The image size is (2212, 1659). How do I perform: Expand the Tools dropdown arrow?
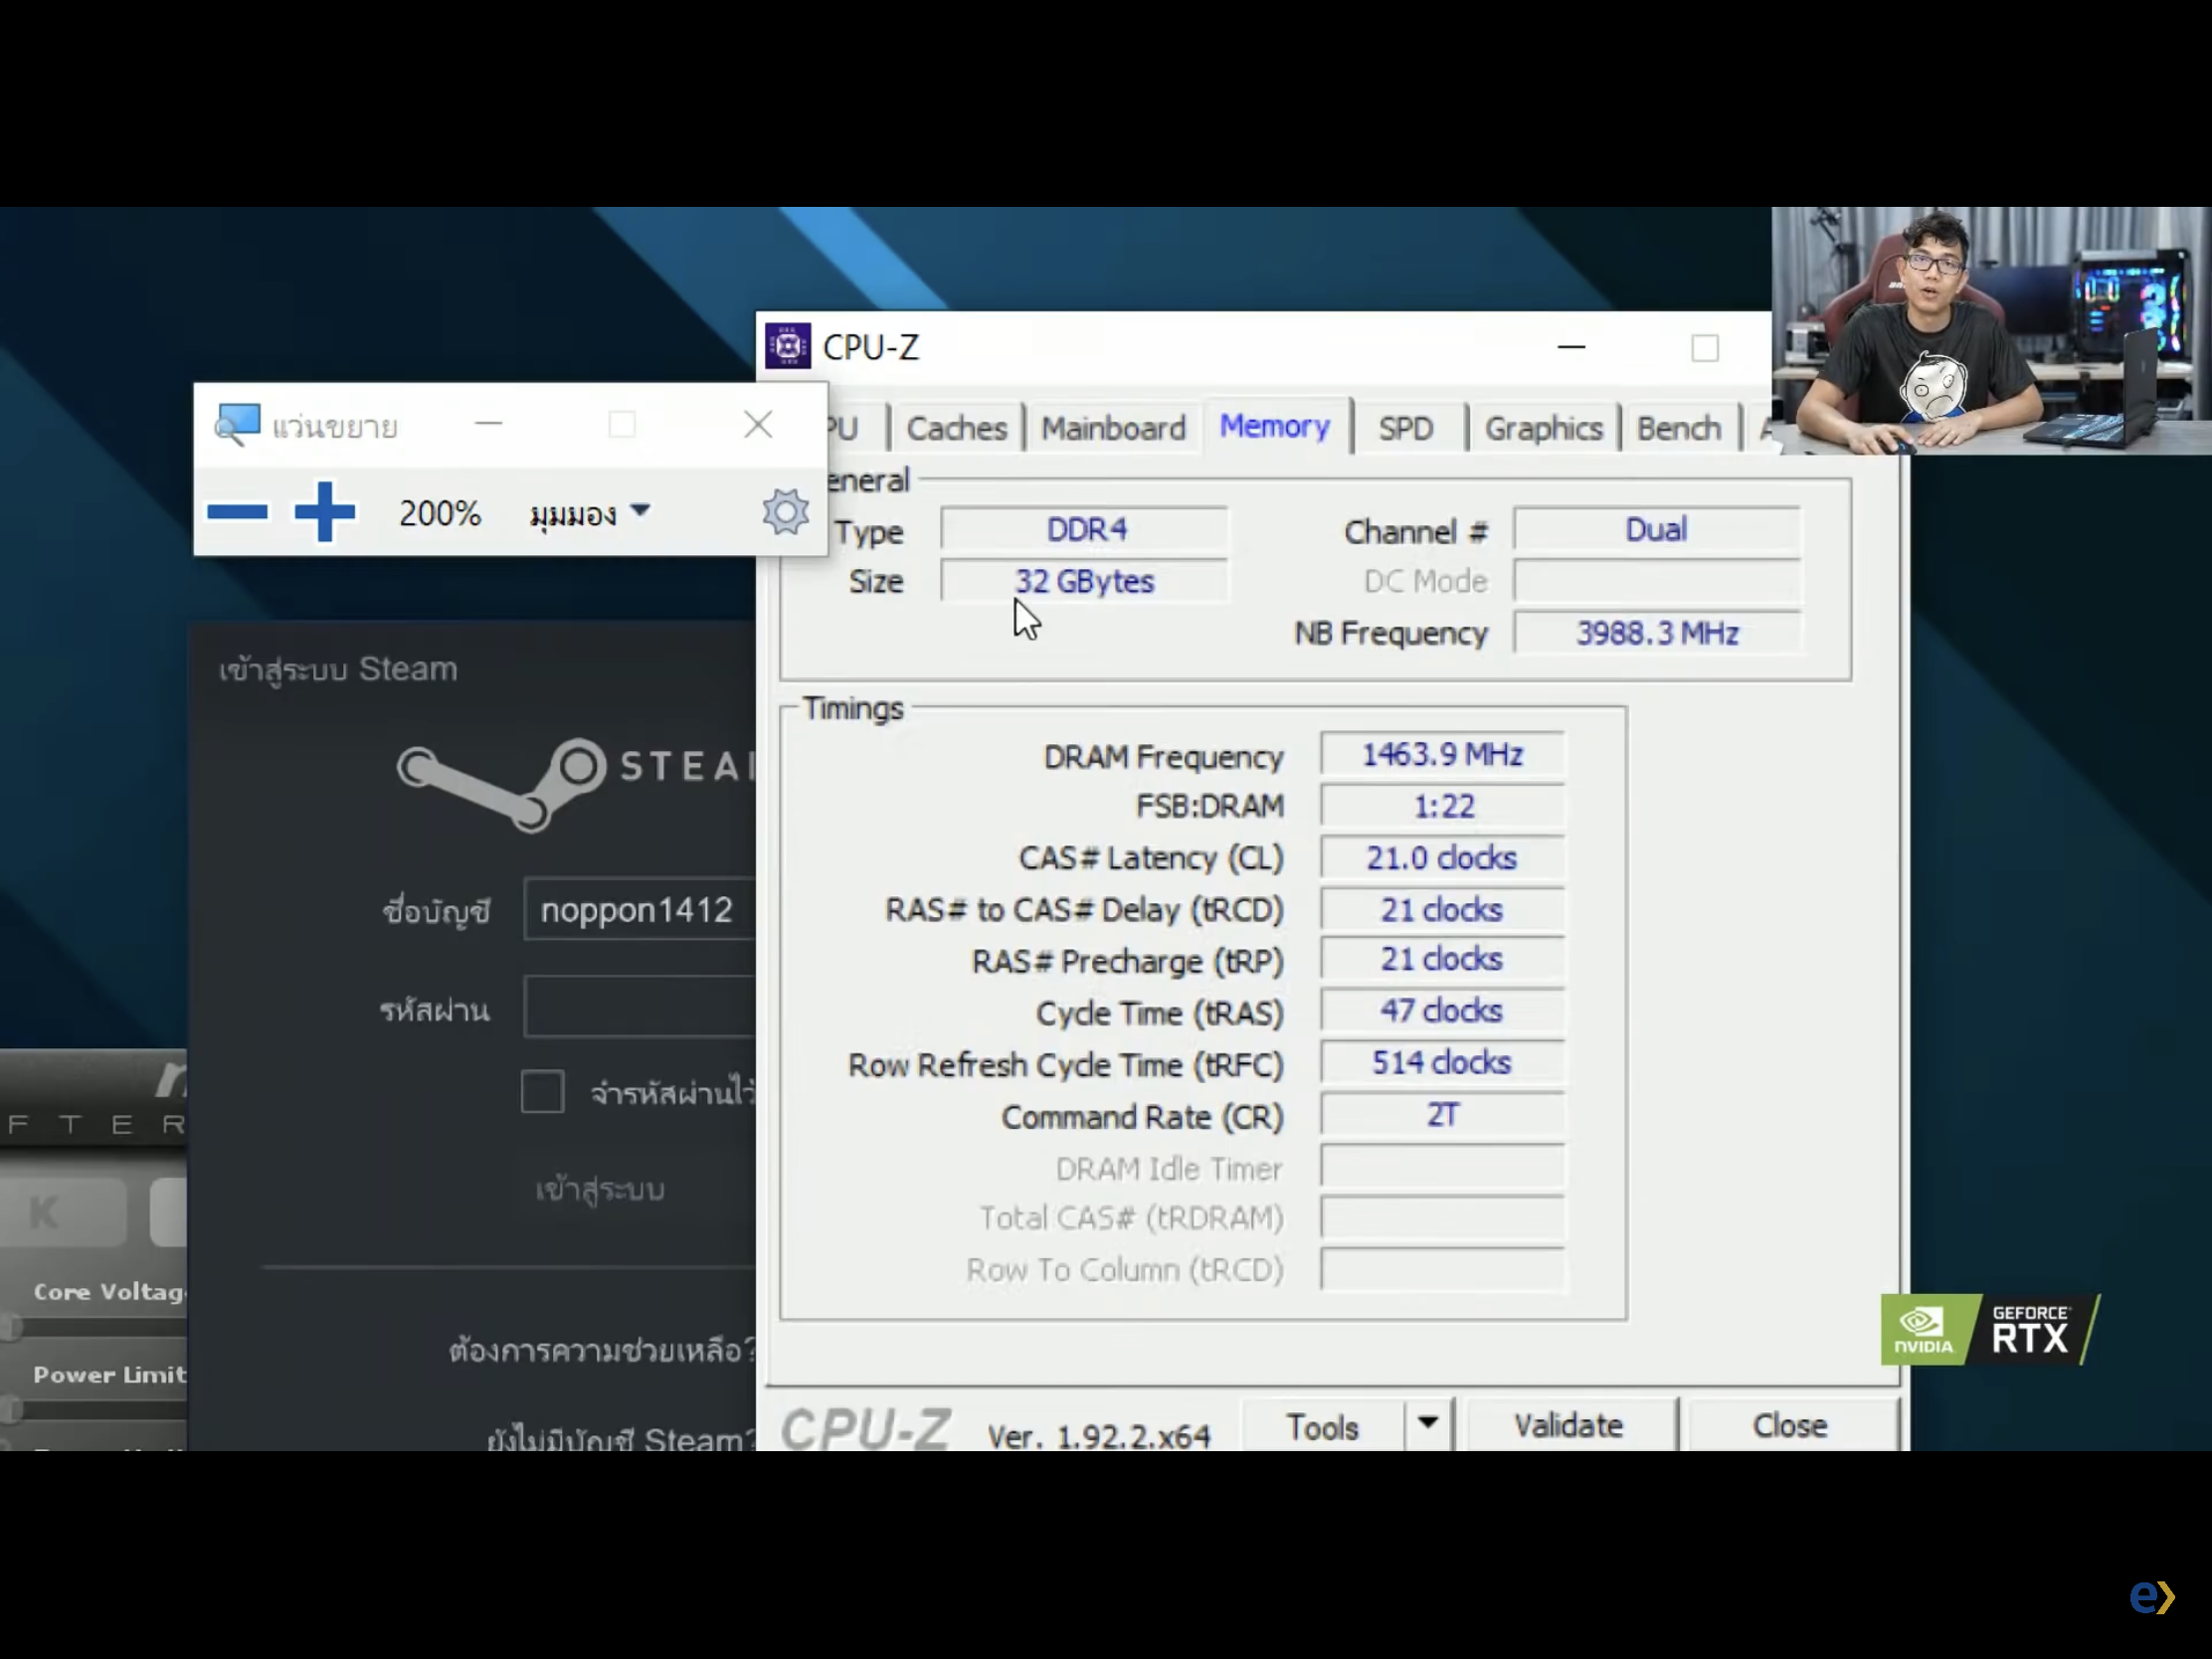point(1428,1424)
